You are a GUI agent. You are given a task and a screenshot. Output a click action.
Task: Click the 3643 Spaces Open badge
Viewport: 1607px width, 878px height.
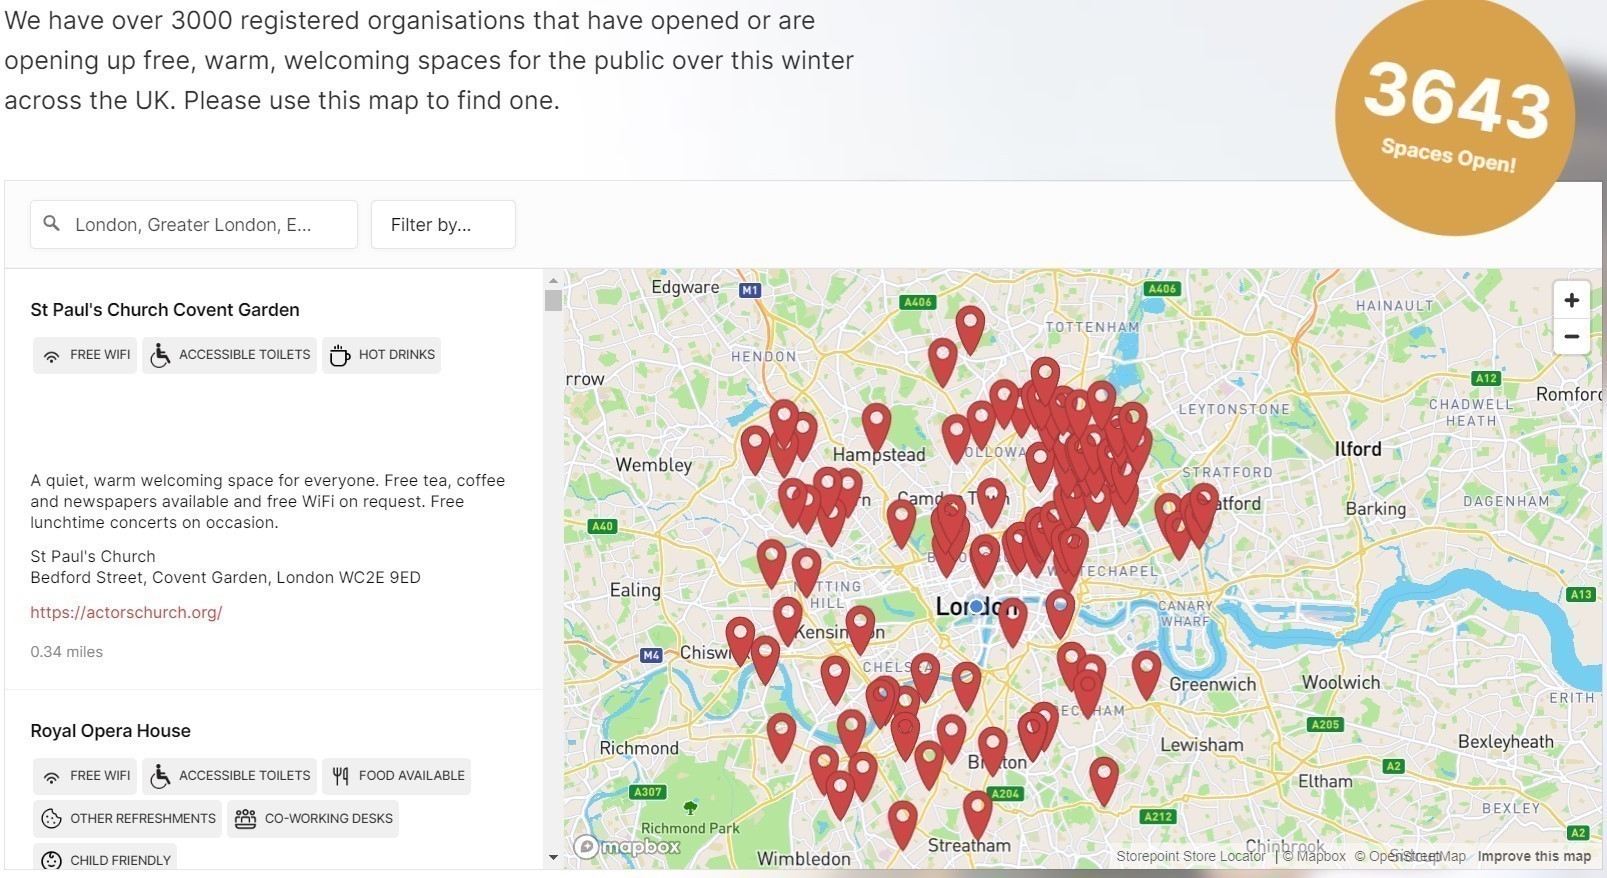[1454, 117]
